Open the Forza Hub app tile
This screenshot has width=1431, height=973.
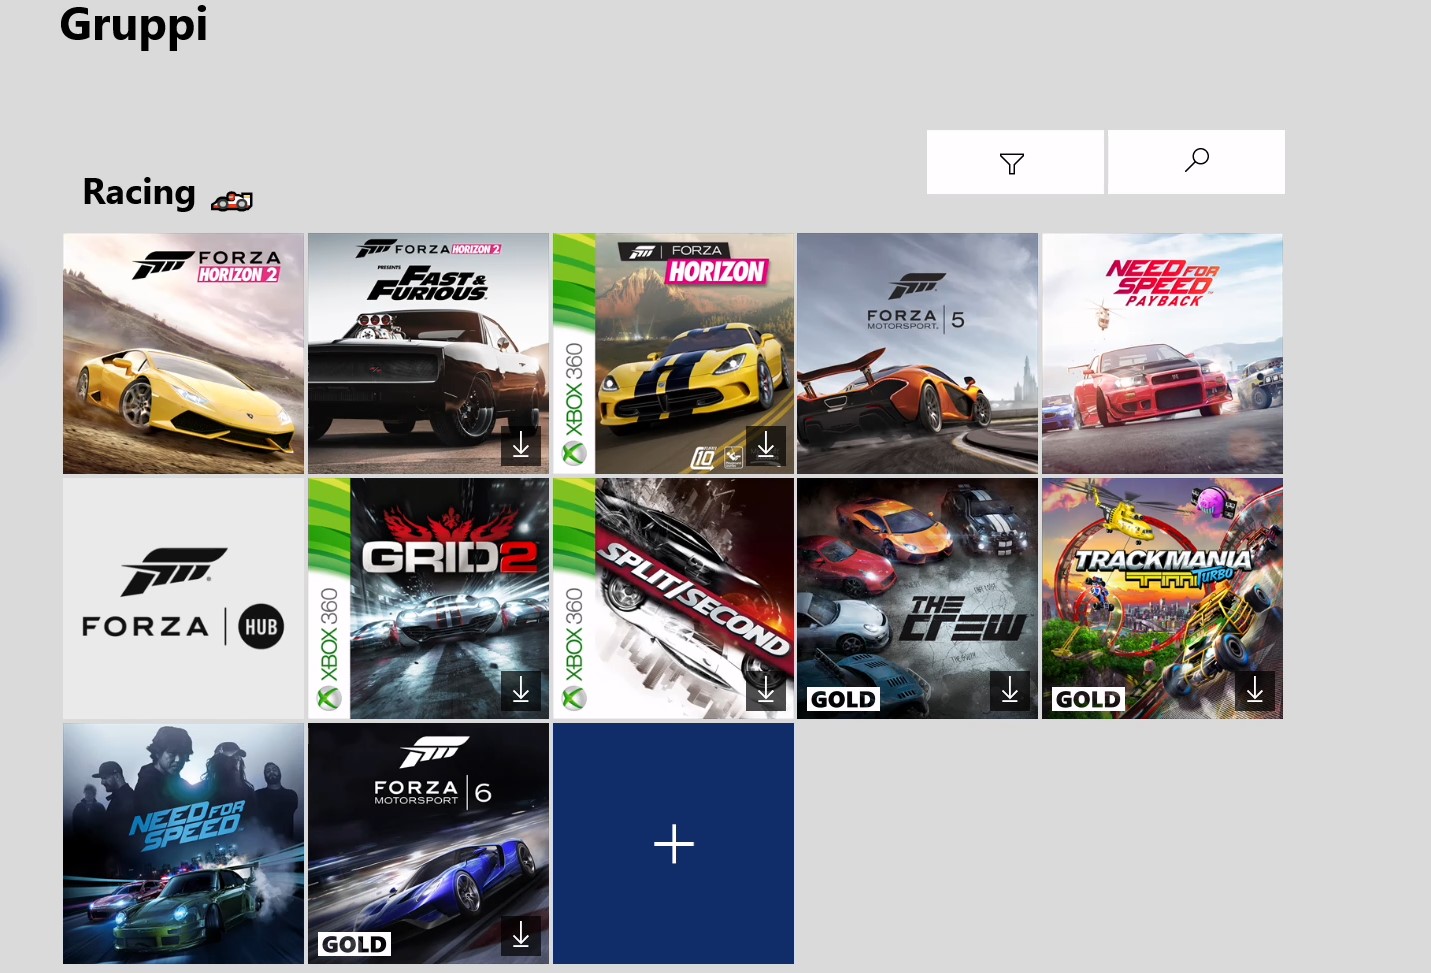[x=183, y=598]
